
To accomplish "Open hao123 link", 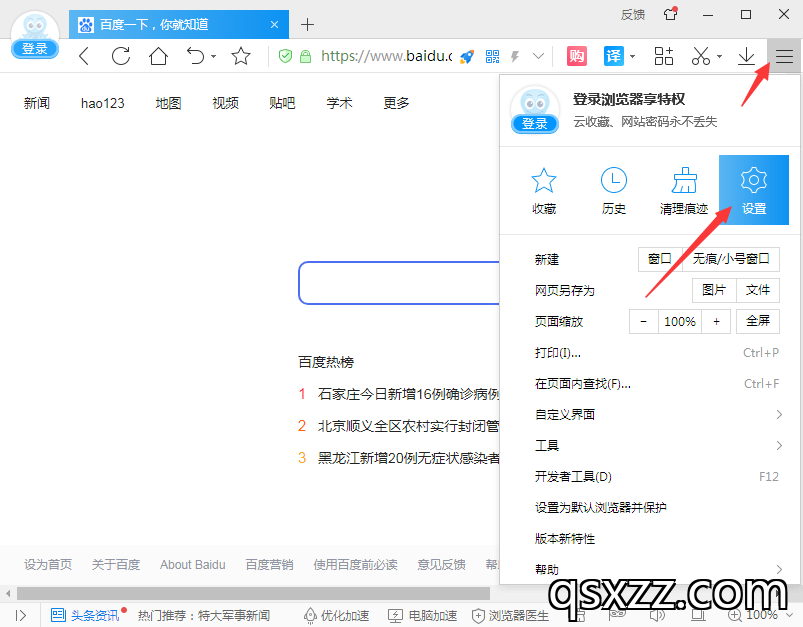I will coord(102,103).
